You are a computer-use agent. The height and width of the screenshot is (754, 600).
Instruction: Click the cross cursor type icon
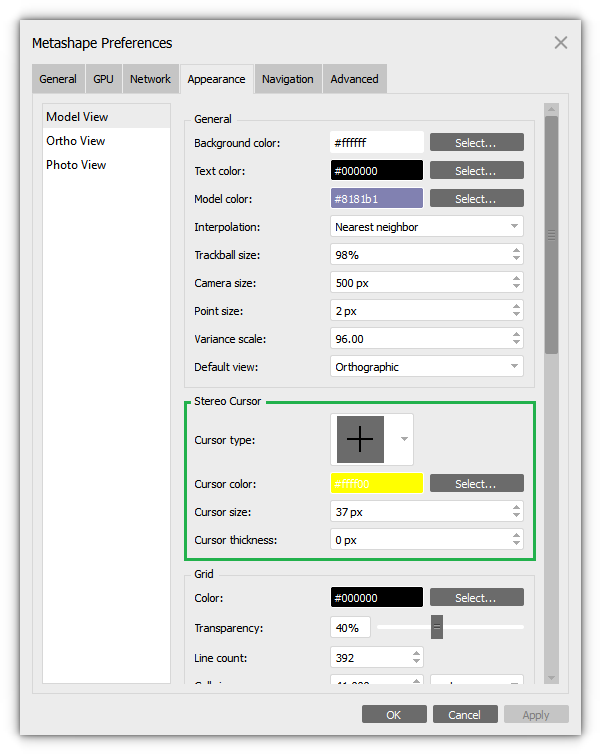360,440
